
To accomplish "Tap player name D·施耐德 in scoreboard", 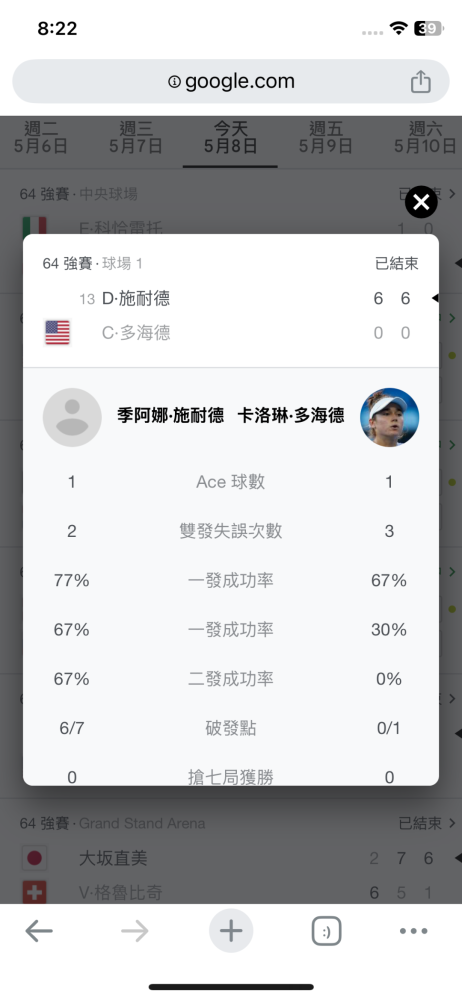I will coord(136,298).
